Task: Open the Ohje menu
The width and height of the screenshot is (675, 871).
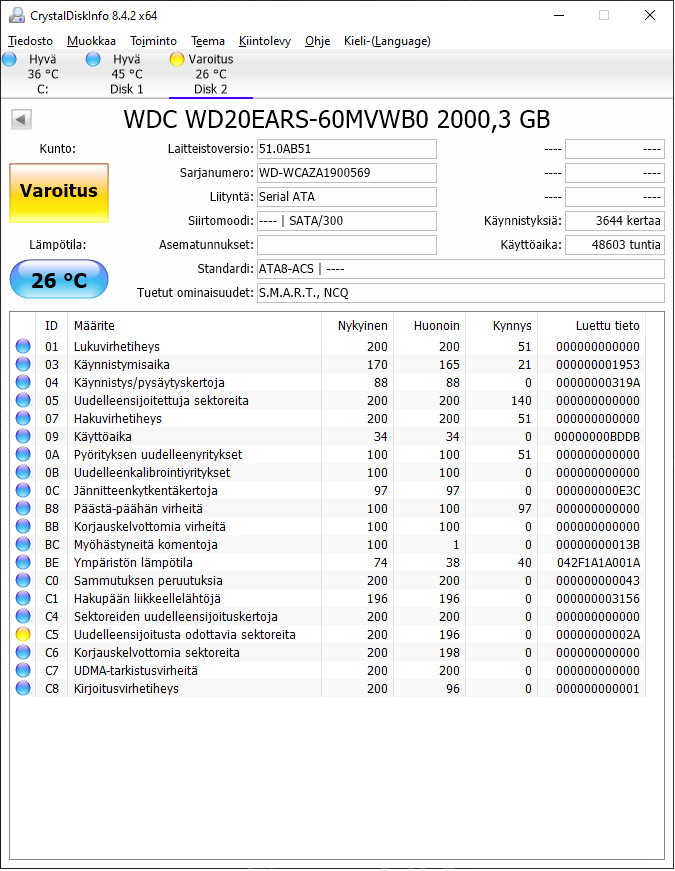Action: 317,41
